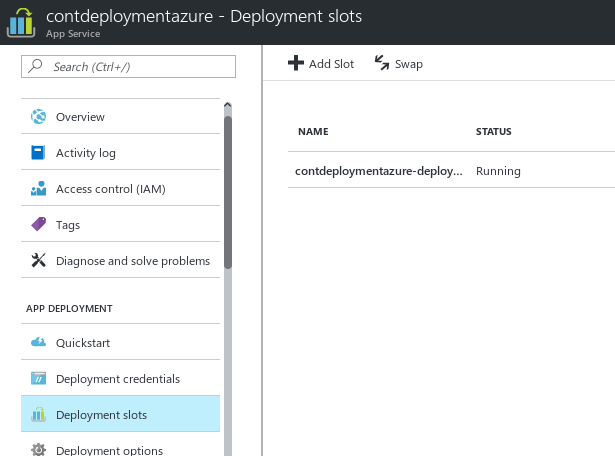This screenshot has width=615, height=456.
Task: Click the Access control people icon
Action: coord(39,189)
